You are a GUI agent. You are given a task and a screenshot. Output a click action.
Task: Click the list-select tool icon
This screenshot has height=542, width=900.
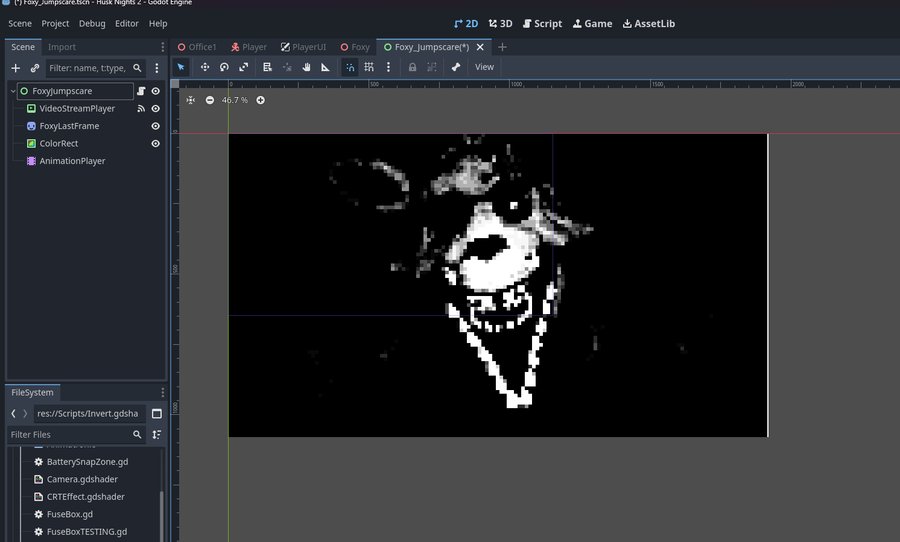(267, 67)
